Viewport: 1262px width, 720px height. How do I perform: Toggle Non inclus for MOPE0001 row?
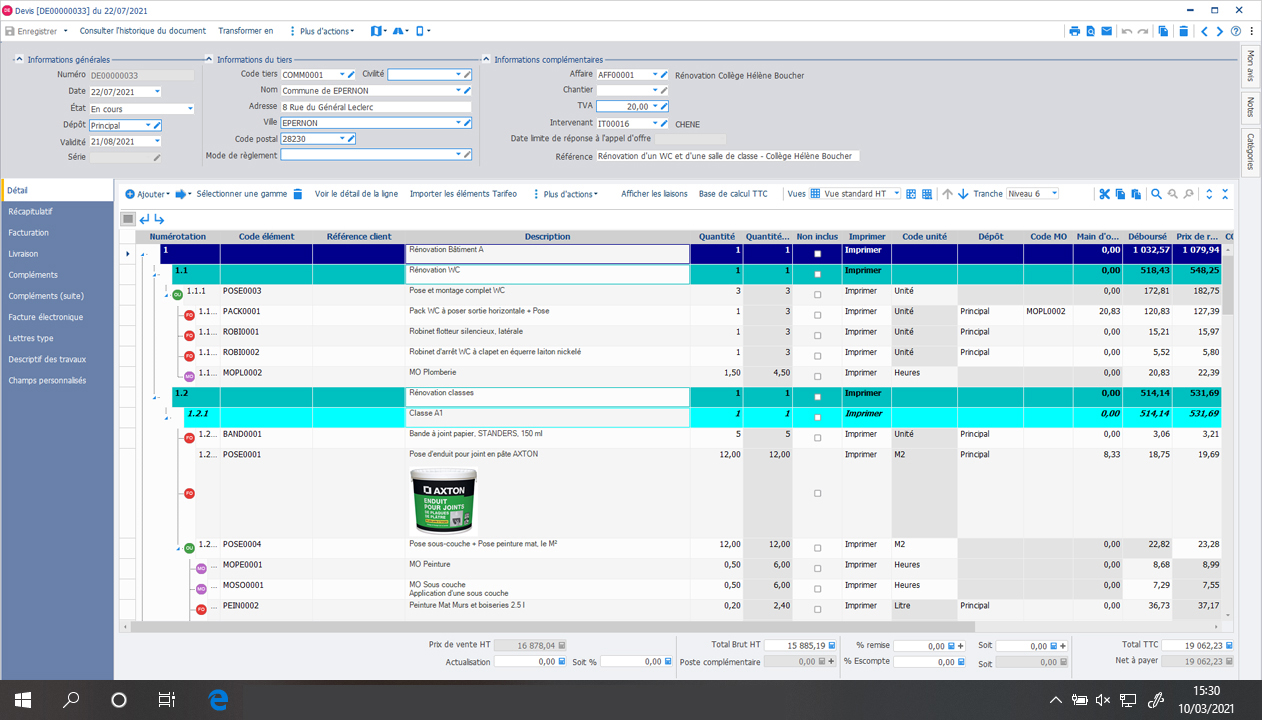coord(817,568)
